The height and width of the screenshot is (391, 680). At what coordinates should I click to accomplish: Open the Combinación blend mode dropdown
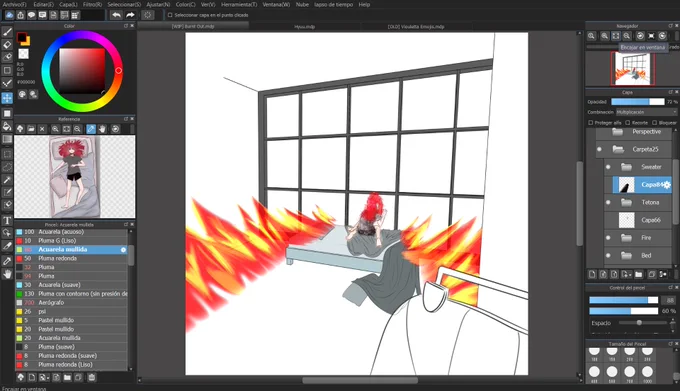pos(646,112)
